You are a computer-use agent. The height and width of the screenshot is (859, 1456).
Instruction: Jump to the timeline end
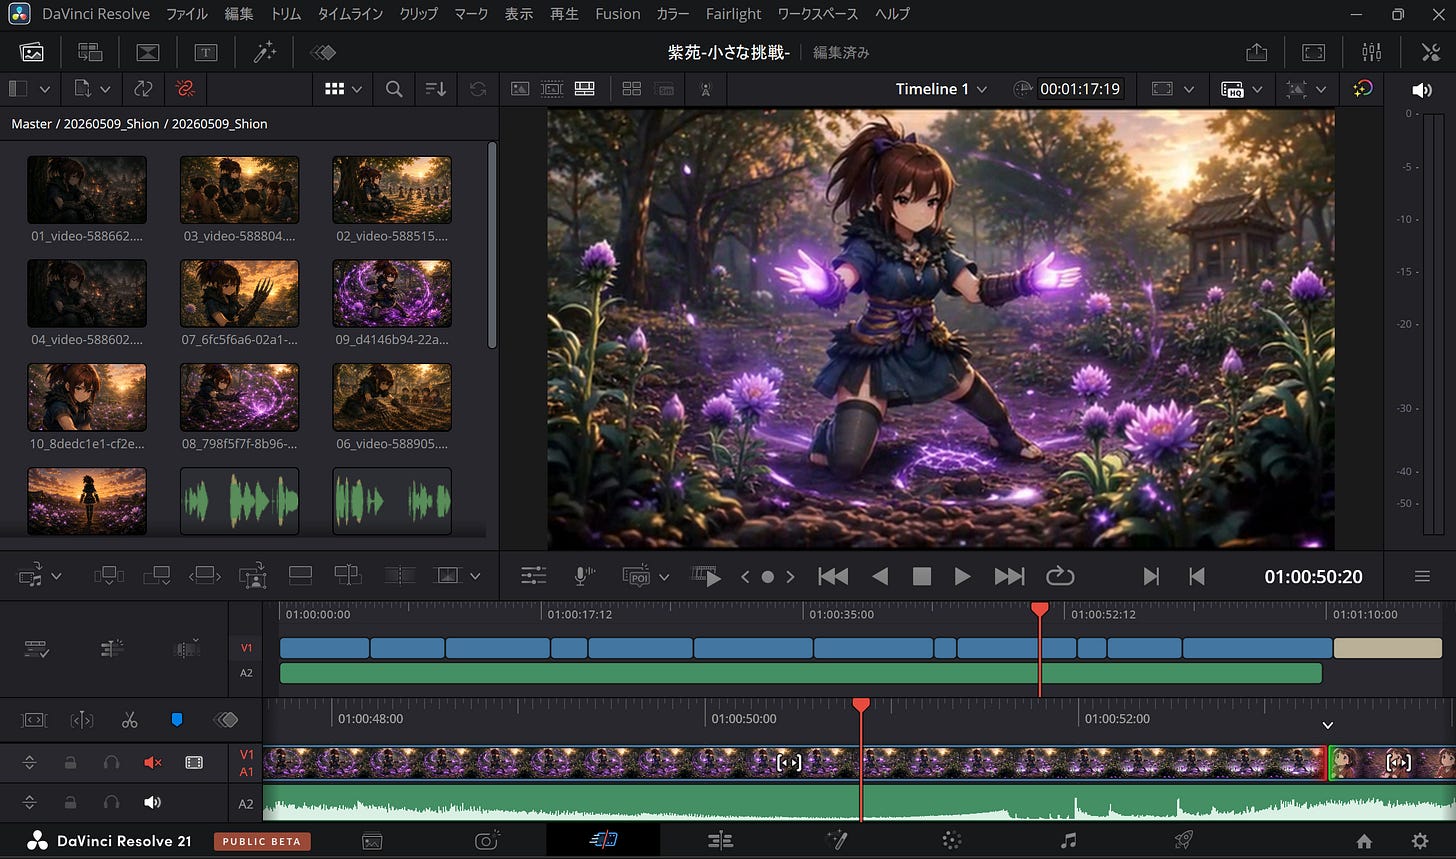click(x=1009, y=576)
